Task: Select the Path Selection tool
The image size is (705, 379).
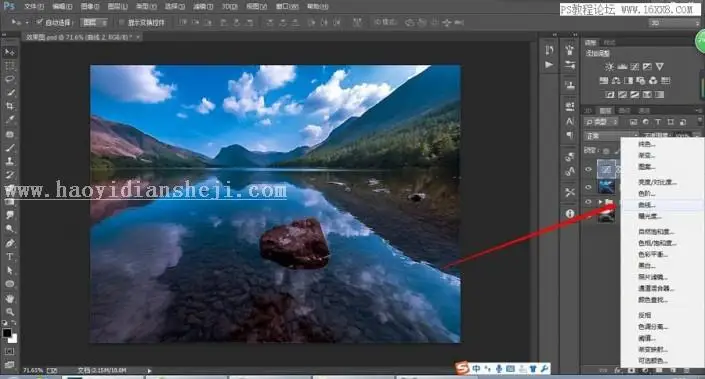Action: pos(9,270)
